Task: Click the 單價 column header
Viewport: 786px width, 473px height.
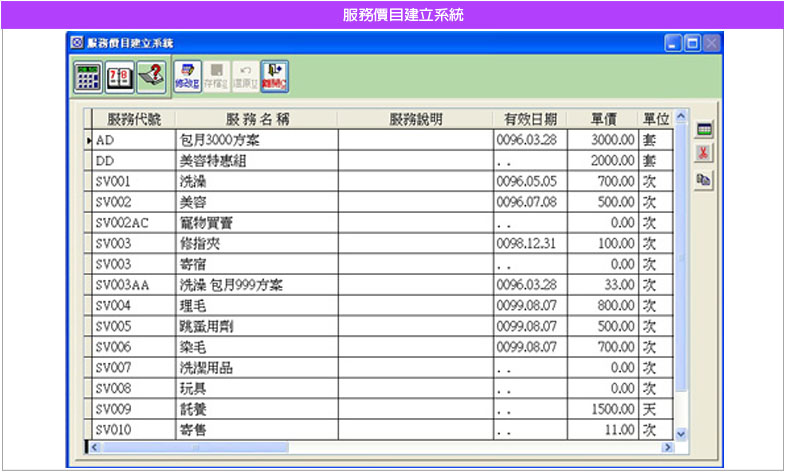Action: 602,119
